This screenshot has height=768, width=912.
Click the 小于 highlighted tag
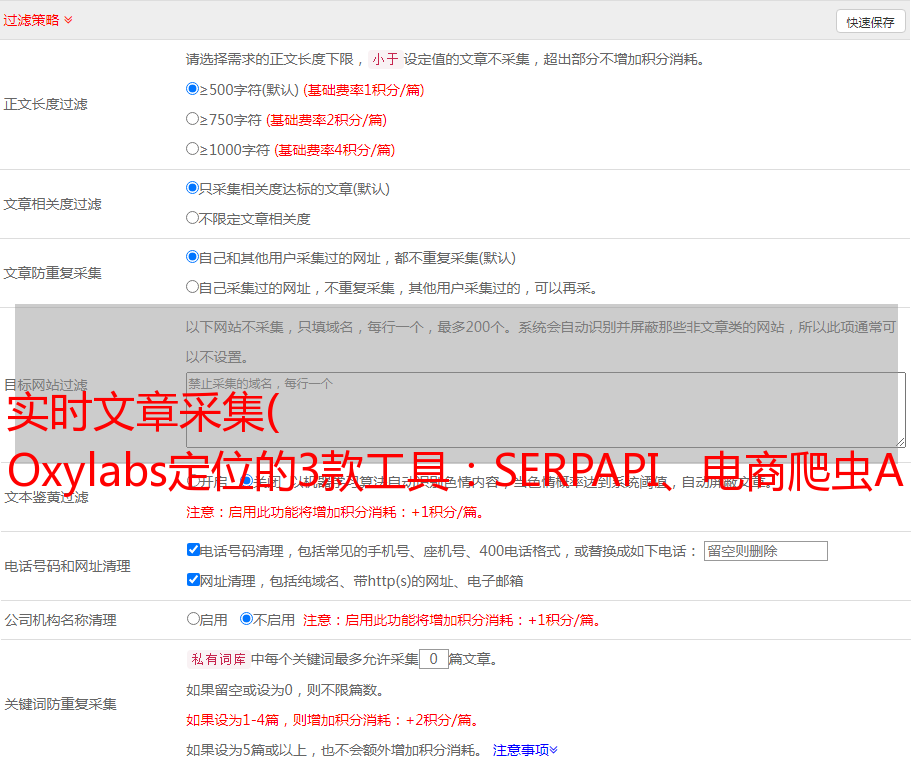coord(385,59)
